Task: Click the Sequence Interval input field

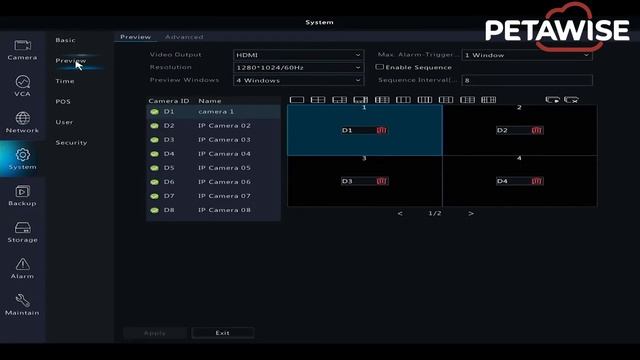Action: [527, 80]
